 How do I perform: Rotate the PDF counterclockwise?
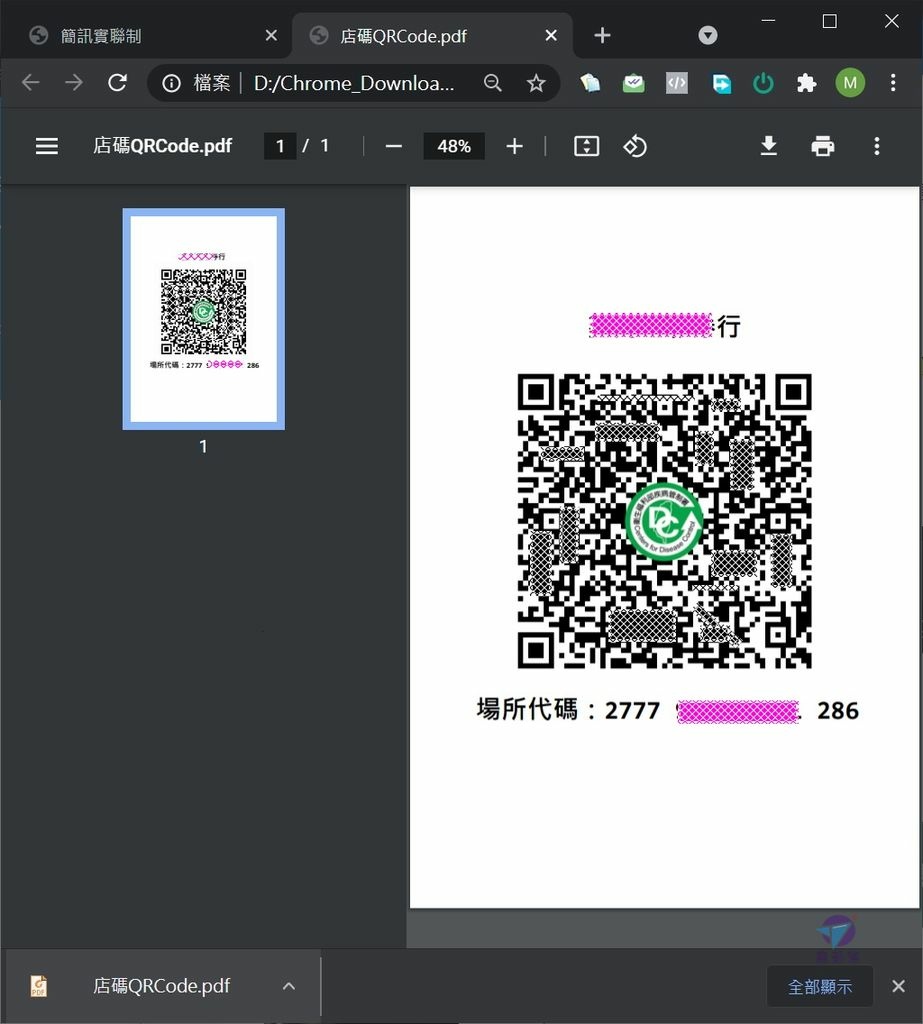point(635,146)
